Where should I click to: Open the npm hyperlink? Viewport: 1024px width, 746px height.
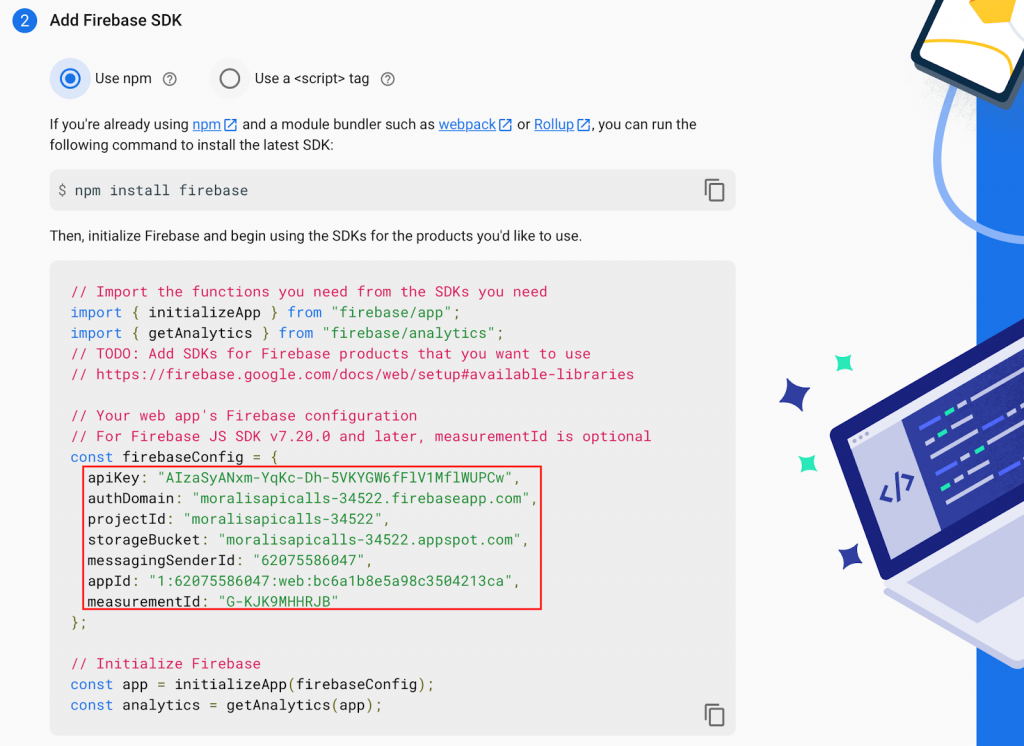click(206, 125)
